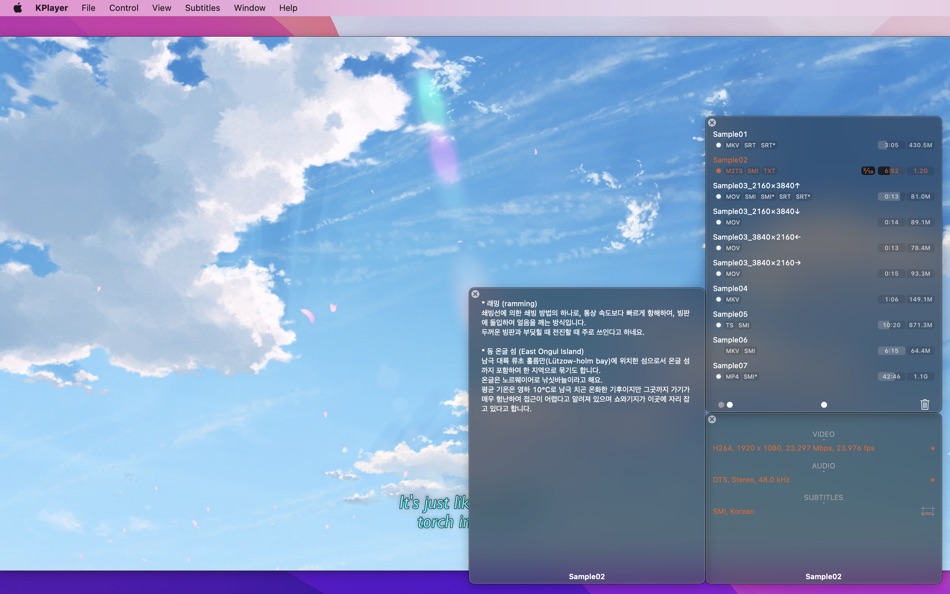Screen dimensions: 950x594
Task: Click the gray dot at playlist panel bottom
Action: point(721,405)
